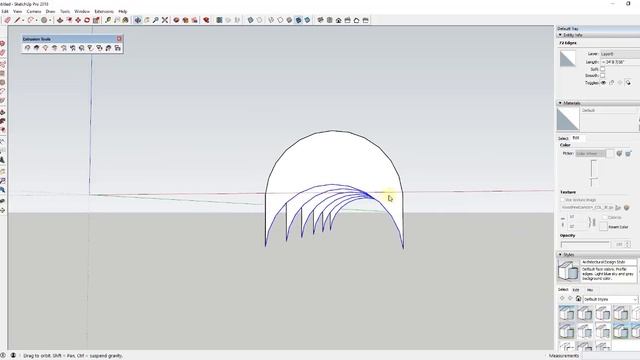Open the View menu
Screen dimensions: 640x360
coord(18,11)
